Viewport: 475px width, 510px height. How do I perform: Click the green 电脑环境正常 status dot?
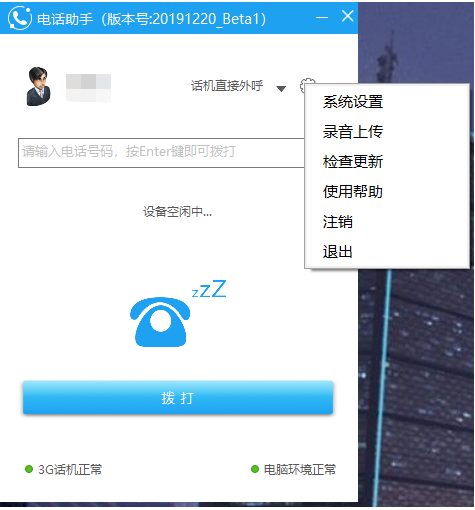tap(255, 469)
